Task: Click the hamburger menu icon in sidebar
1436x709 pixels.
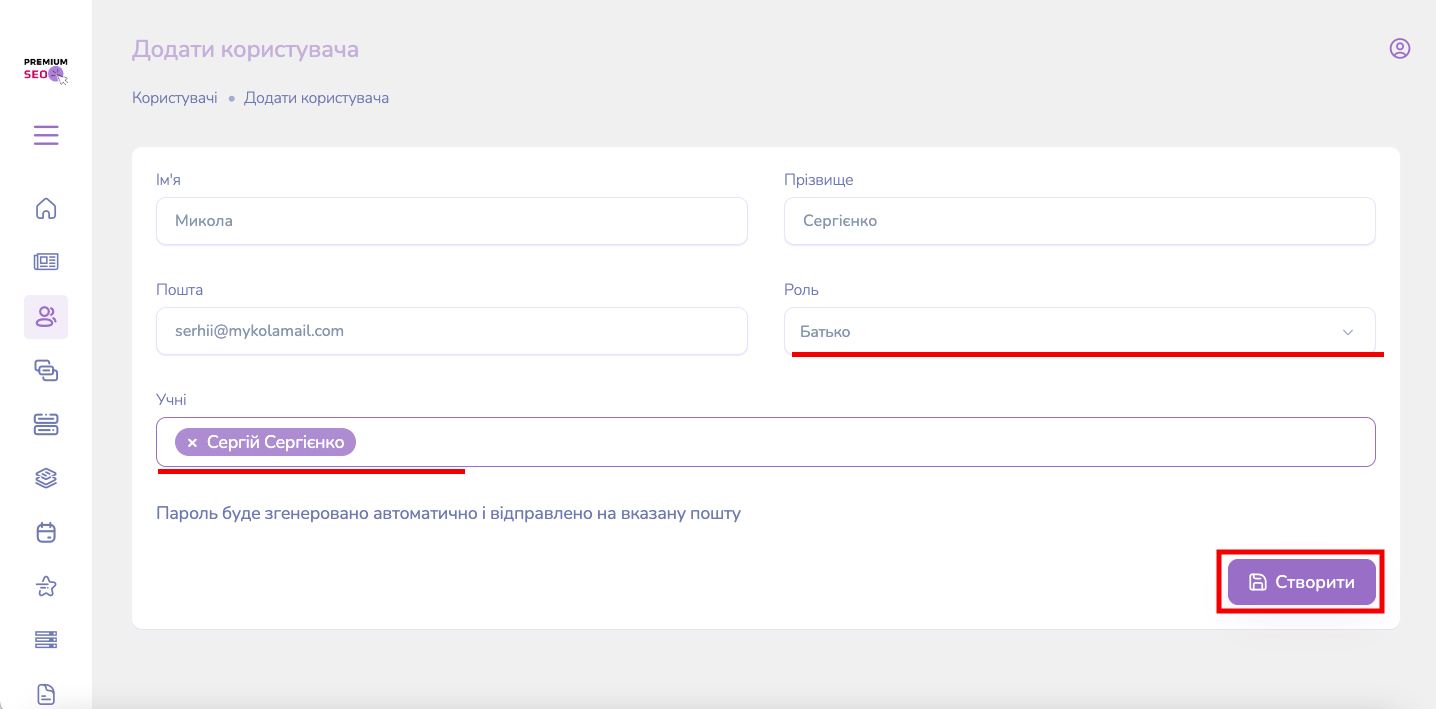Action: coord(46,135)
